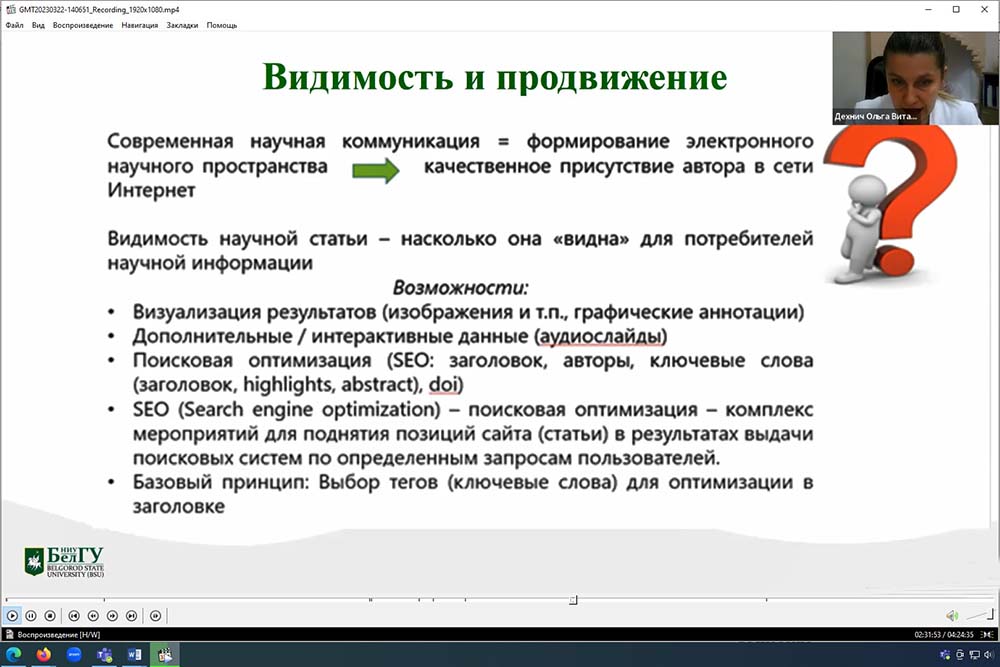Open the Воспроизведение menu

point(83,25)
